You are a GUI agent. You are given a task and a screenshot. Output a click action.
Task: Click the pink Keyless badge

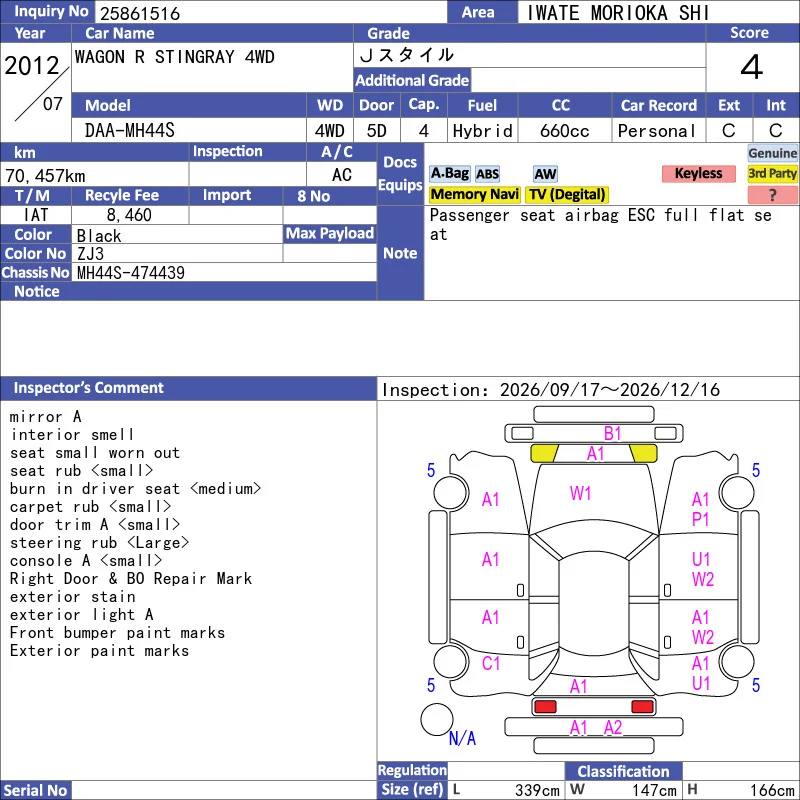pos(698,173)
